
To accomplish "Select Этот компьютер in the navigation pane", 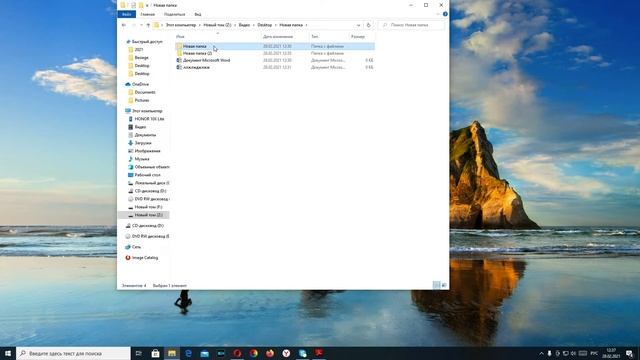I will (x=147, y=111).
